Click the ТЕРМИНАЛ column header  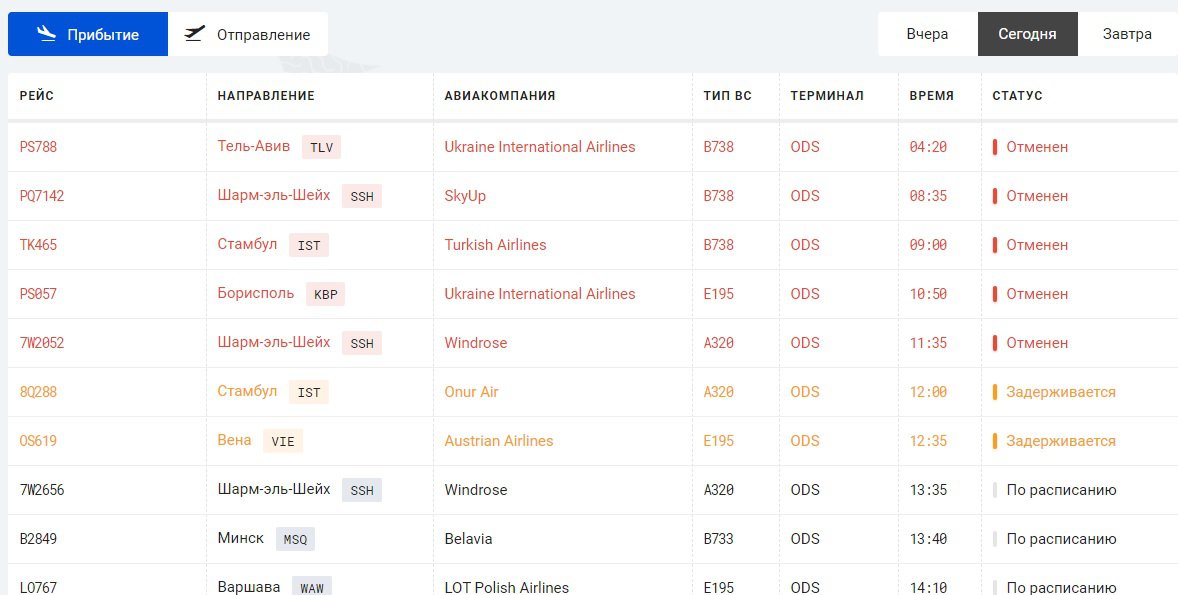click(x=827, y=96)
